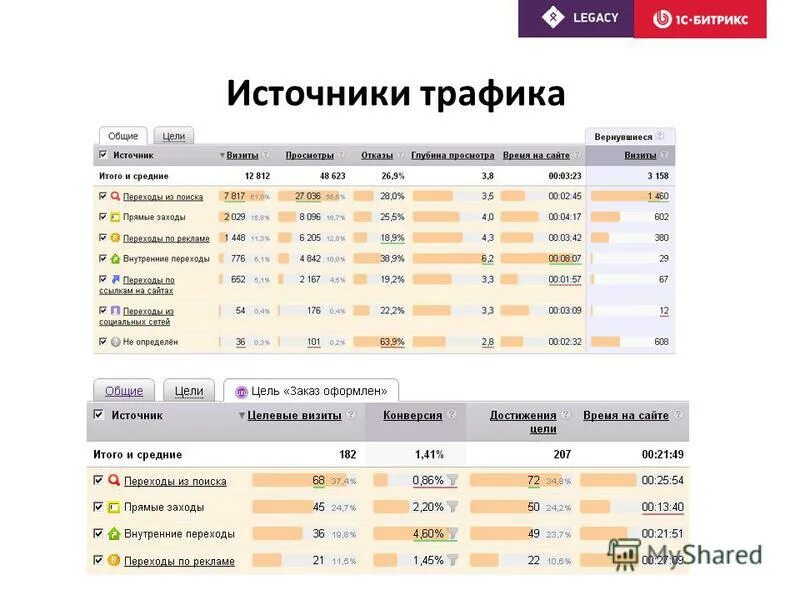This screenshot has width=800, height=600.
Task: Click the arrow icon for Переходы по ссылкам на сайтах
Action: coord(115,277)
